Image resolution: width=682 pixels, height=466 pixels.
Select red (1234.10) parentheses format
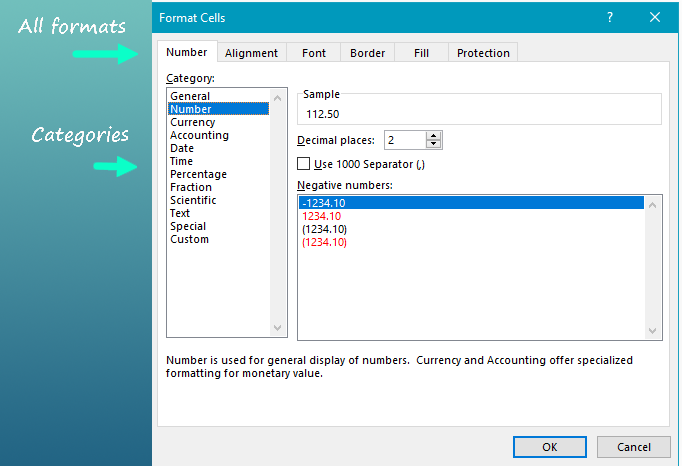(471, 242)
